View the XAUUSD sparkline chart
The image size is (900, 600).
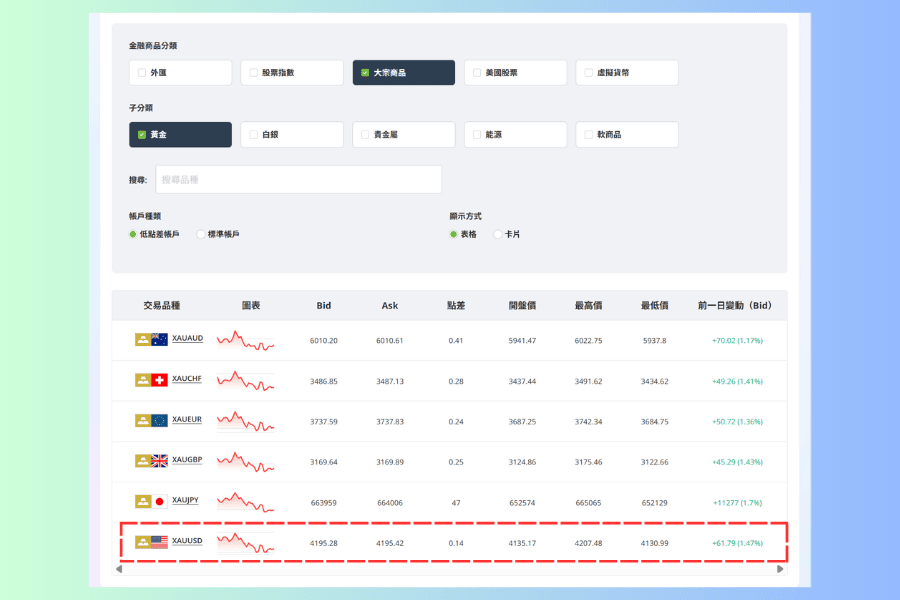tap(246, 543)
